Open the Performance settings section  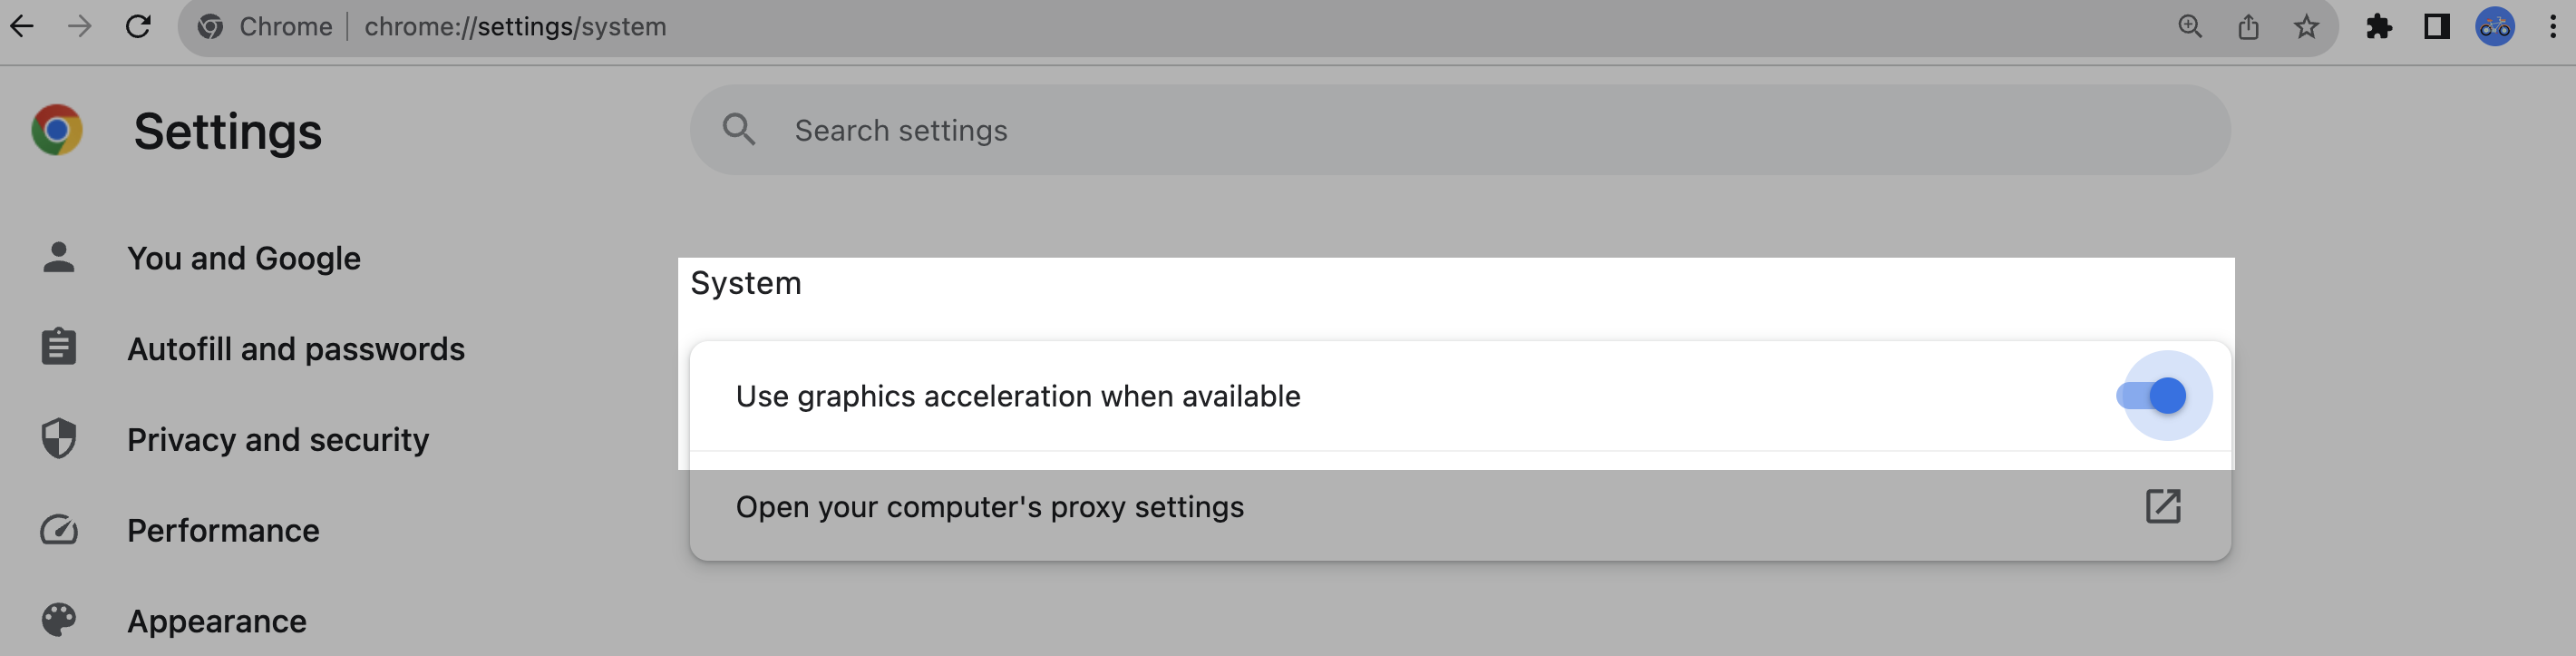point(223,530)
